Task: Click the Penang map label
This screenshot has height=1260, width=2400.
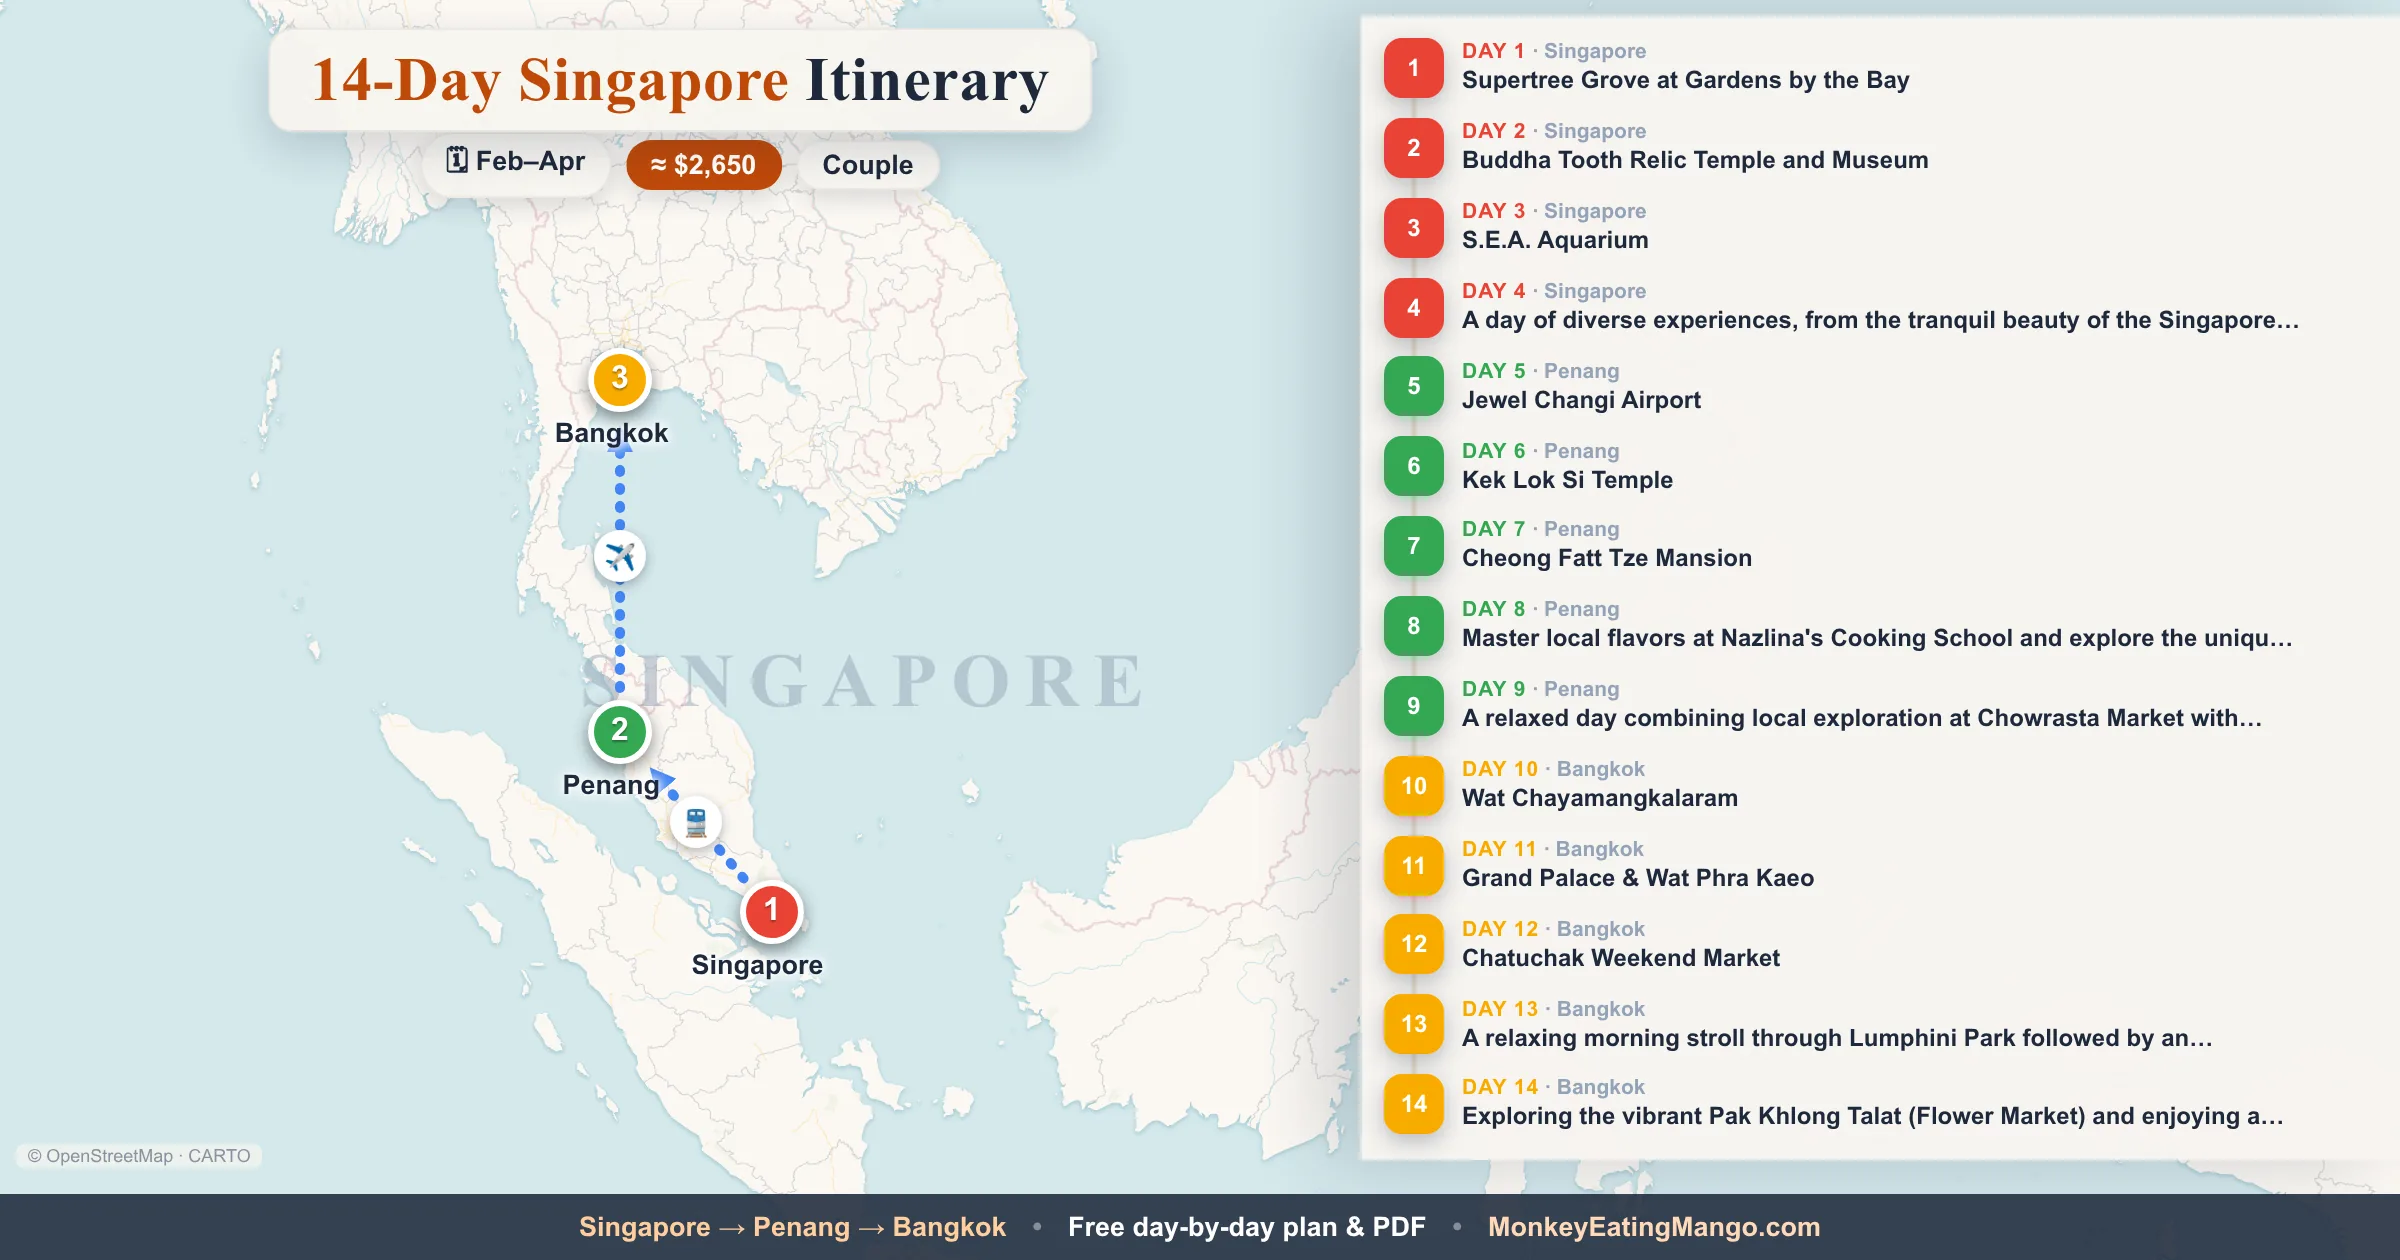Action: (611, 785)
